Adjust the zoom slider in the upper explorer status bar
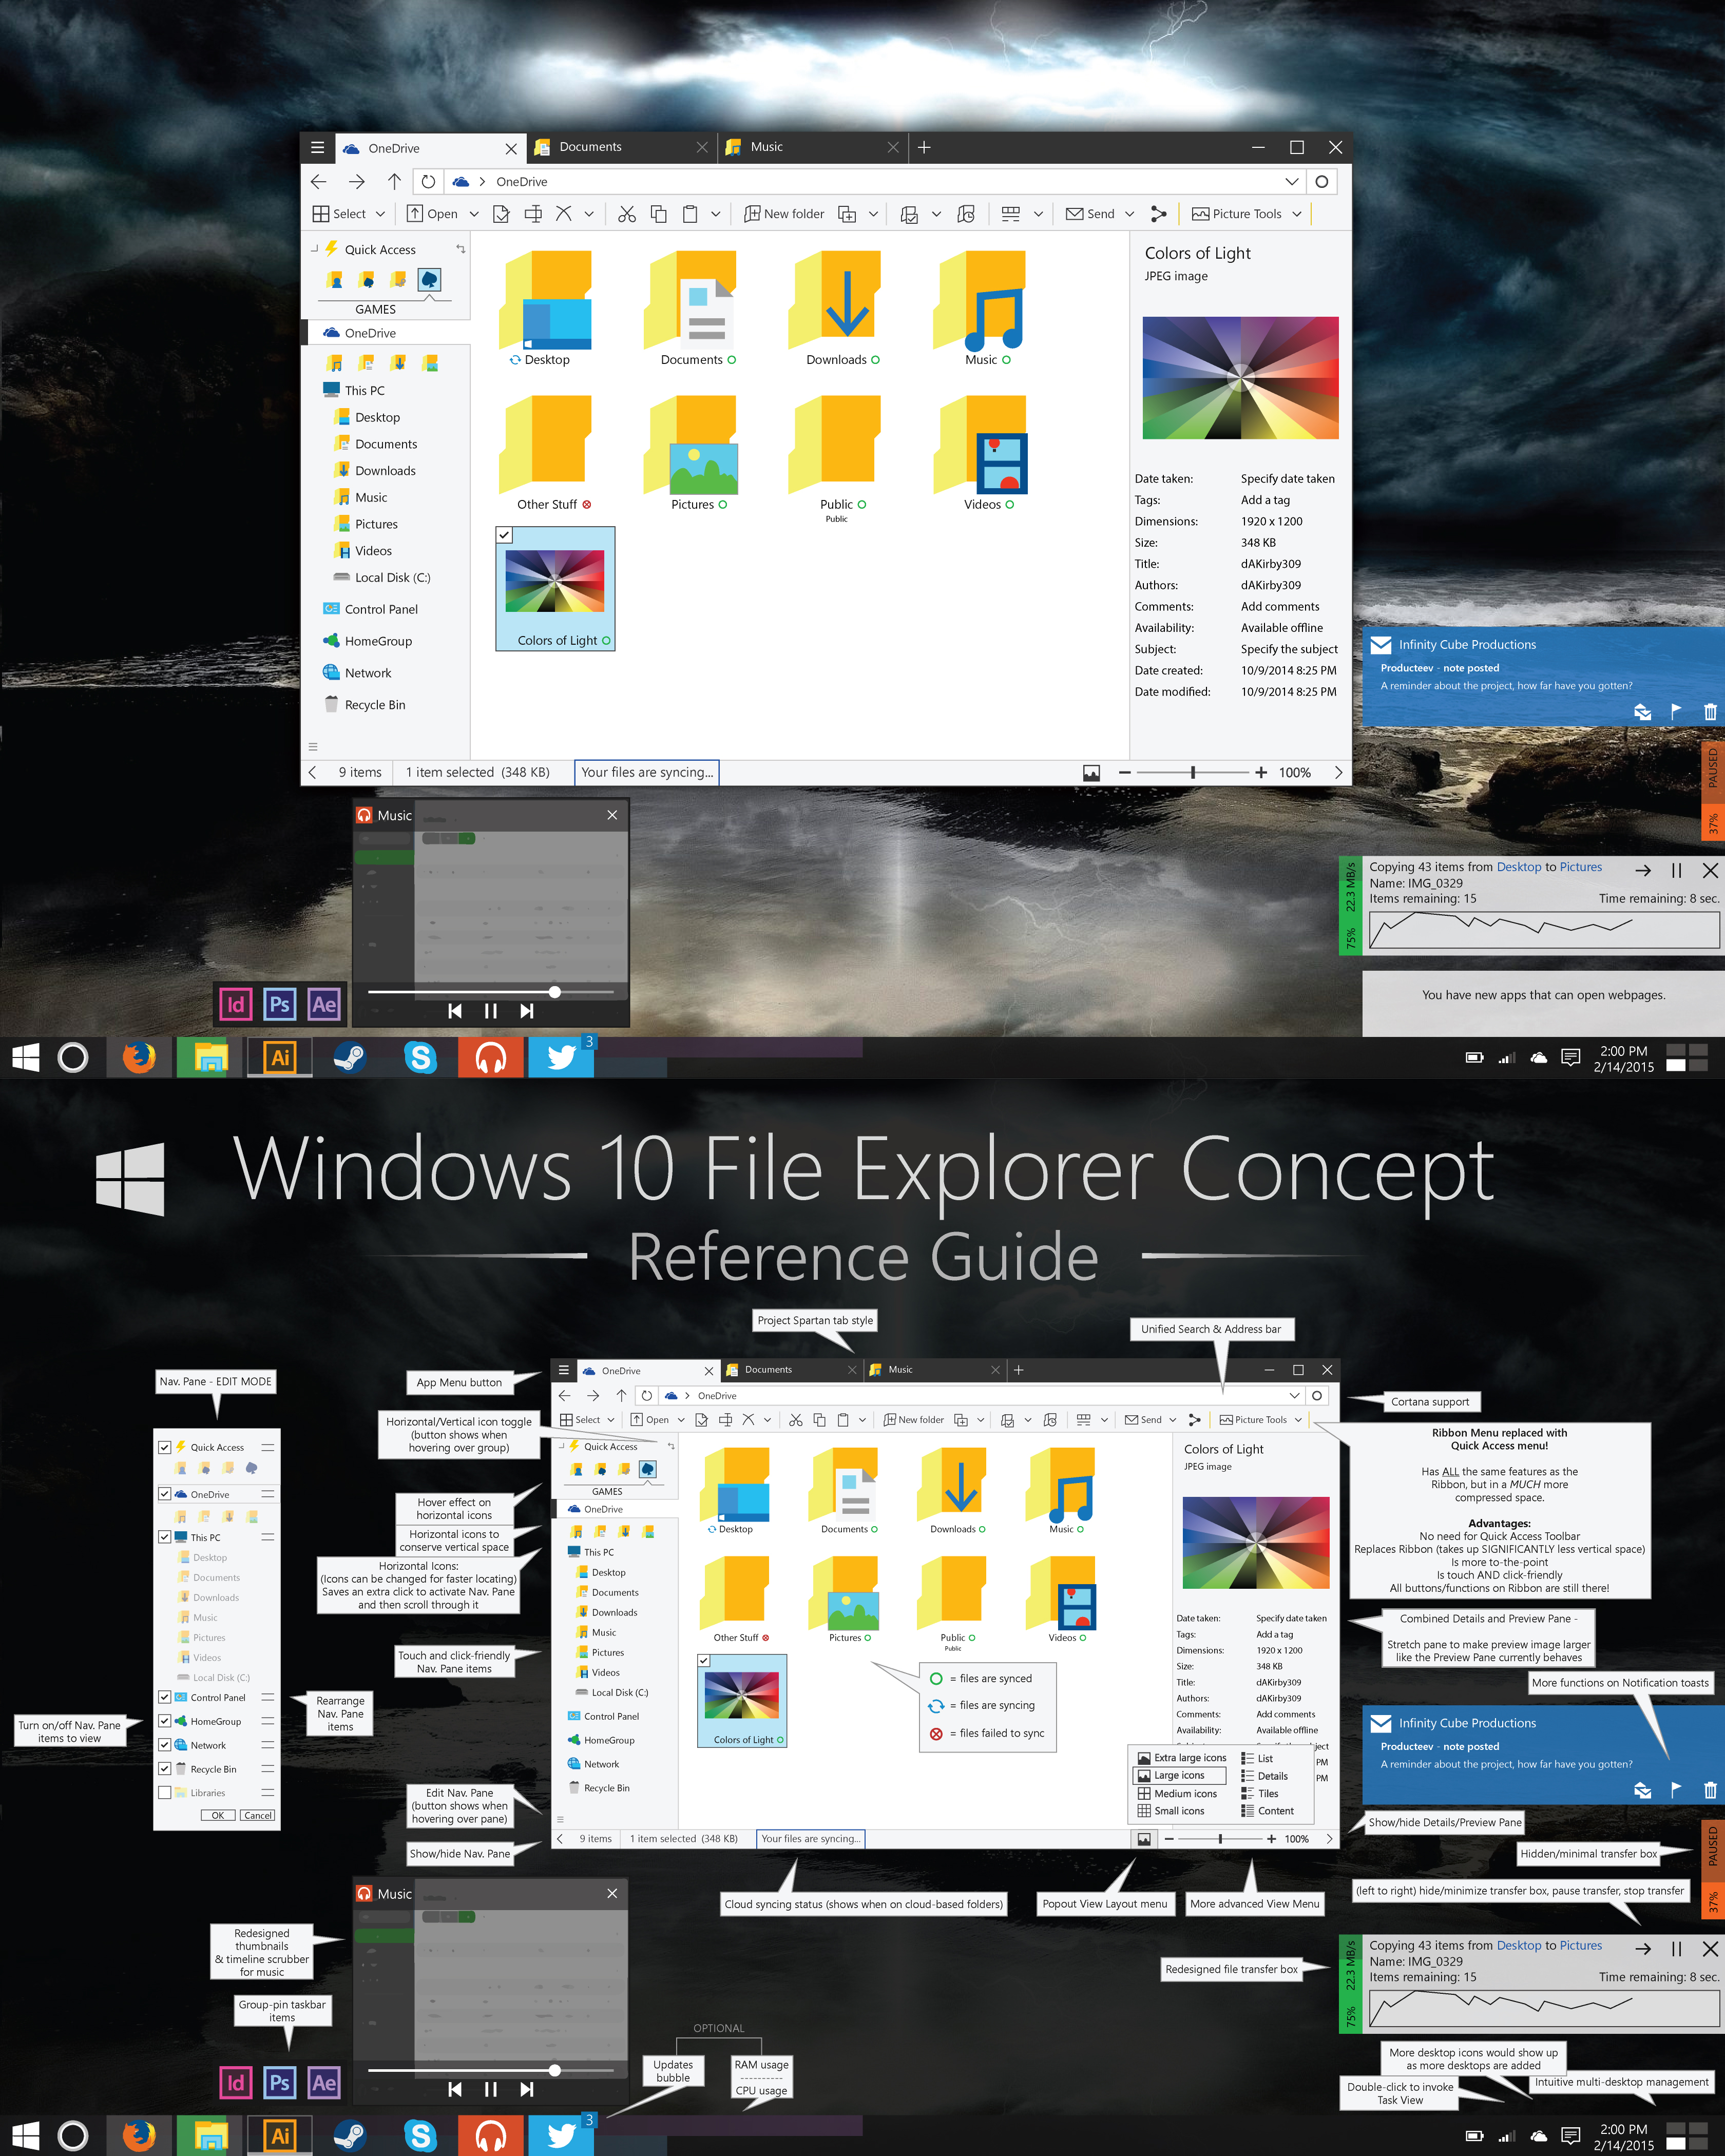 [1193, 773]
